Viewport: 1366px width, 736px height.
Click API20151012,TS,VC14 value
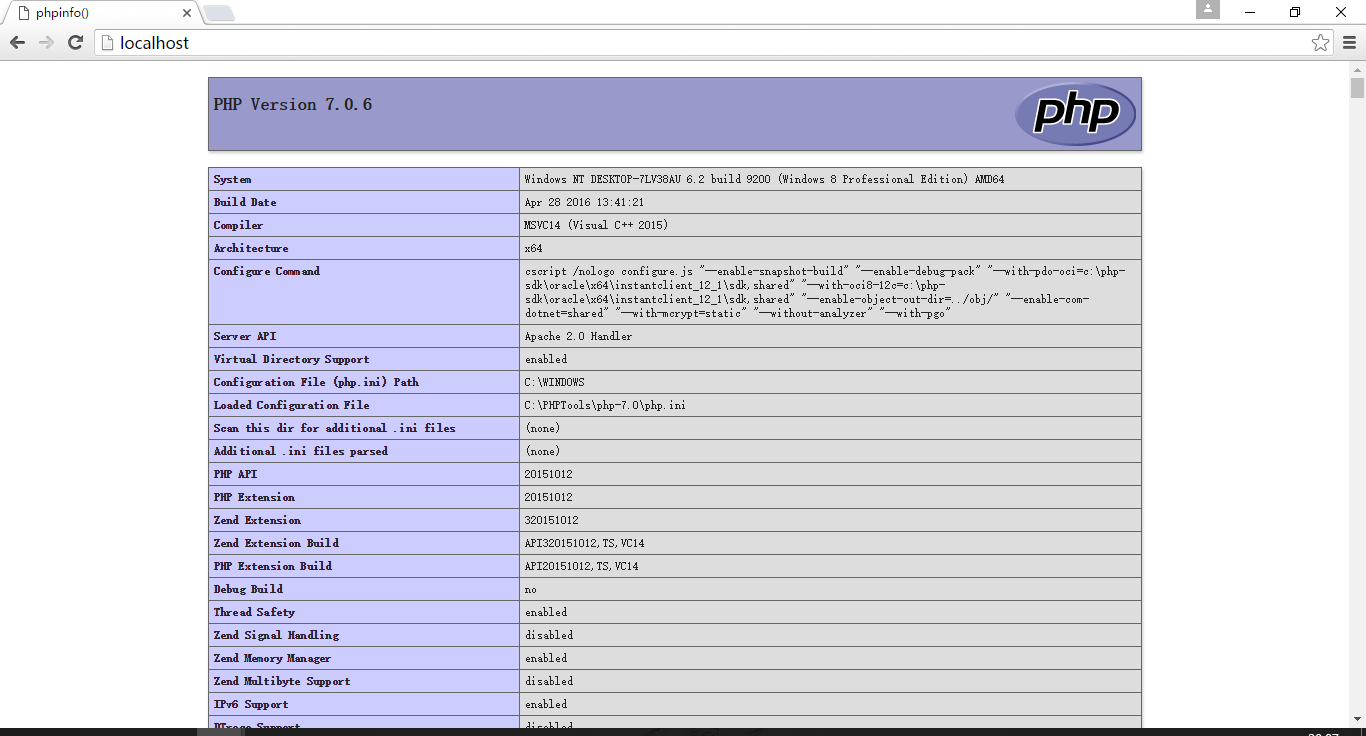coord(582,566)
